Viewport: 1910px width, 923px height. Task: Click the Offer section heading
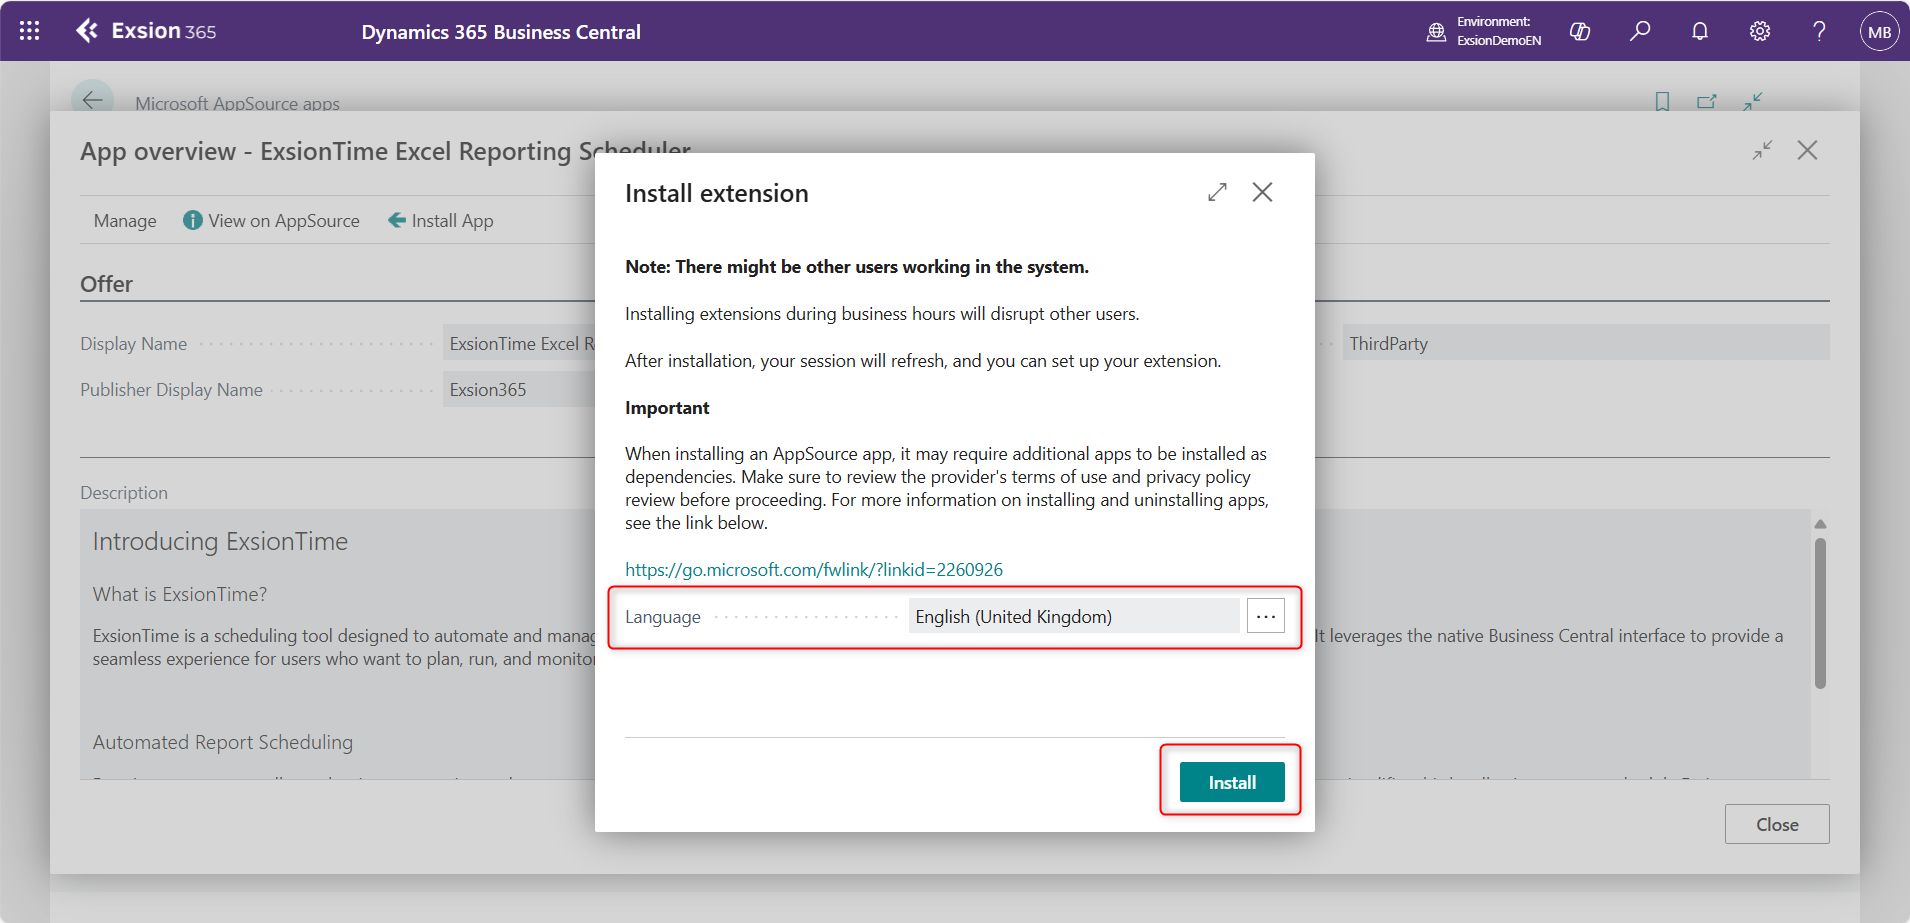(x=106, y=284)
